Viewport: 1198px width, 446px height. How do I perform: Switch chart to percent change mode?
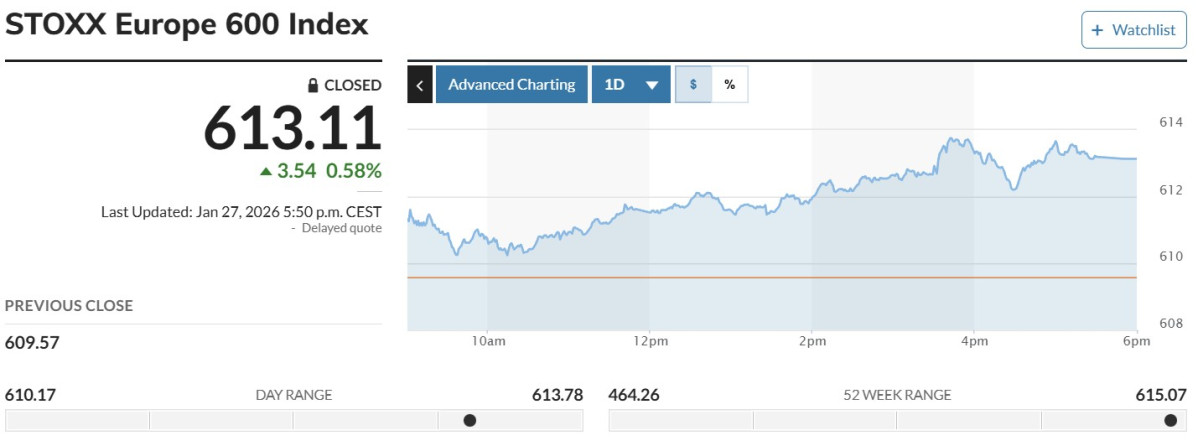click(729, 85)
